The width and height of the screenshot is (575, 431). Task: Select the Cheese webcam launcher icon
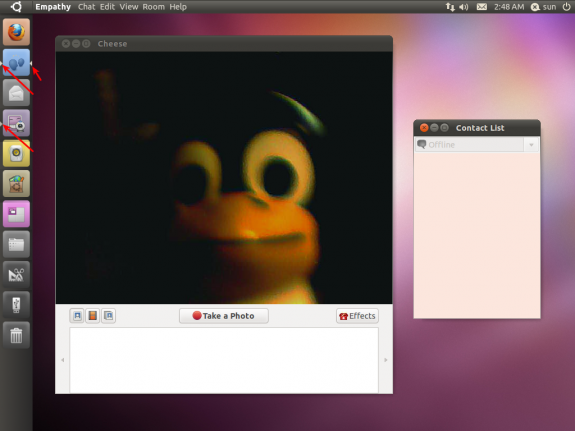(17, 123)
